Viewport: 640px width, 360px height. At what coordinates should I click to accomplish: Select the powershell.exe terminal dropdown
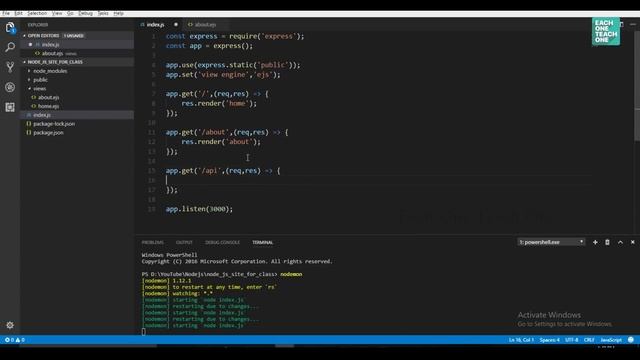[x=551, y=242]
